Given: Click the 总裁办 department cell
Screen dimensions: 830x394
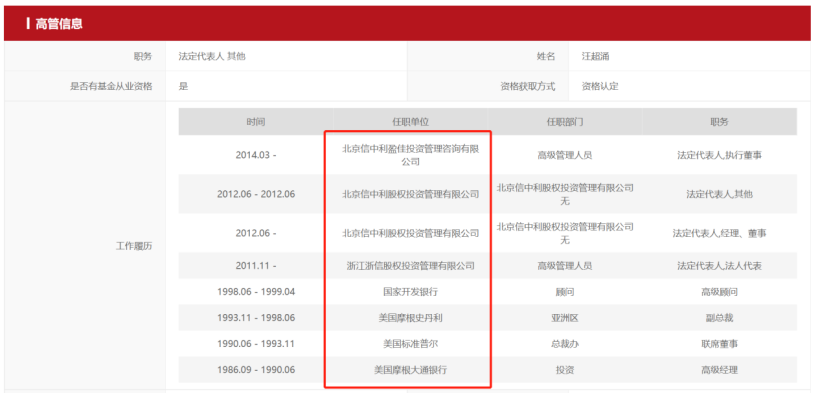Looking at the screenshot, I should (565, 344).
